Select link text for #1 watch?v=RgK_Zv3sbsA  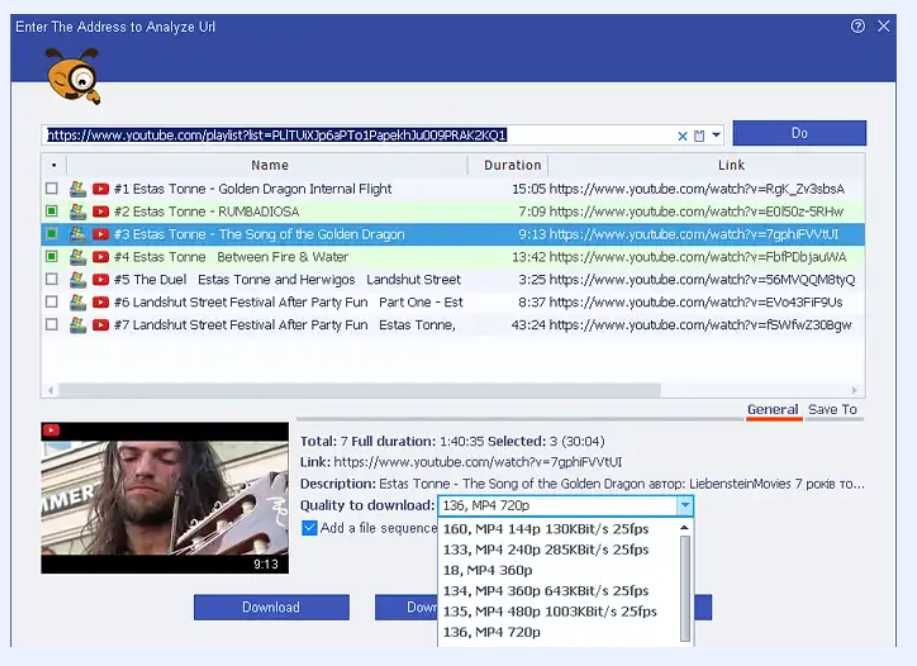pos(697,189)
